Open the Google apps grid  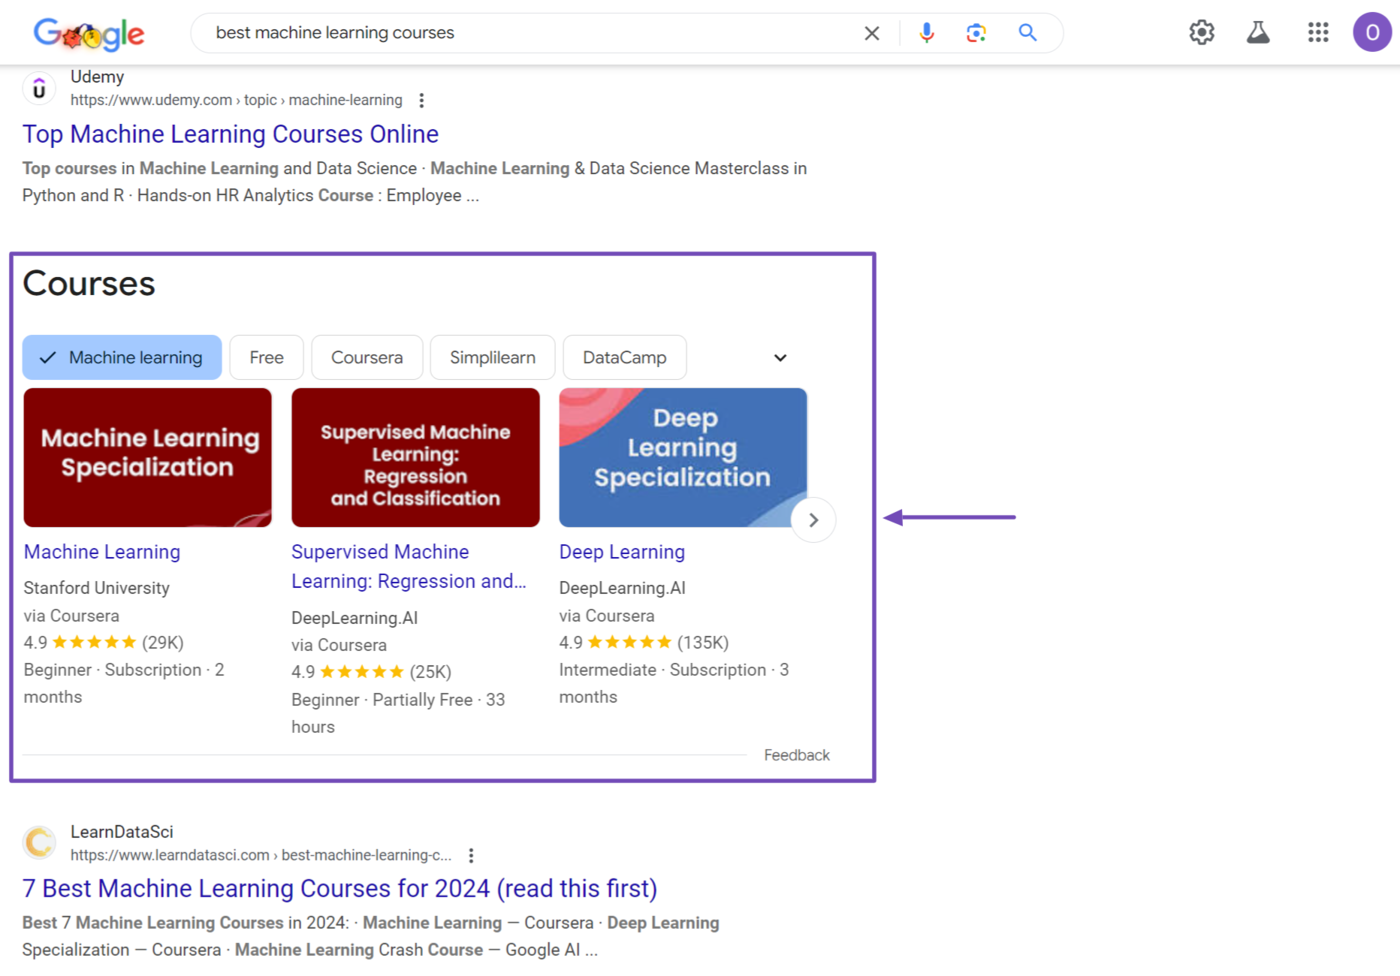(1318, 33)
